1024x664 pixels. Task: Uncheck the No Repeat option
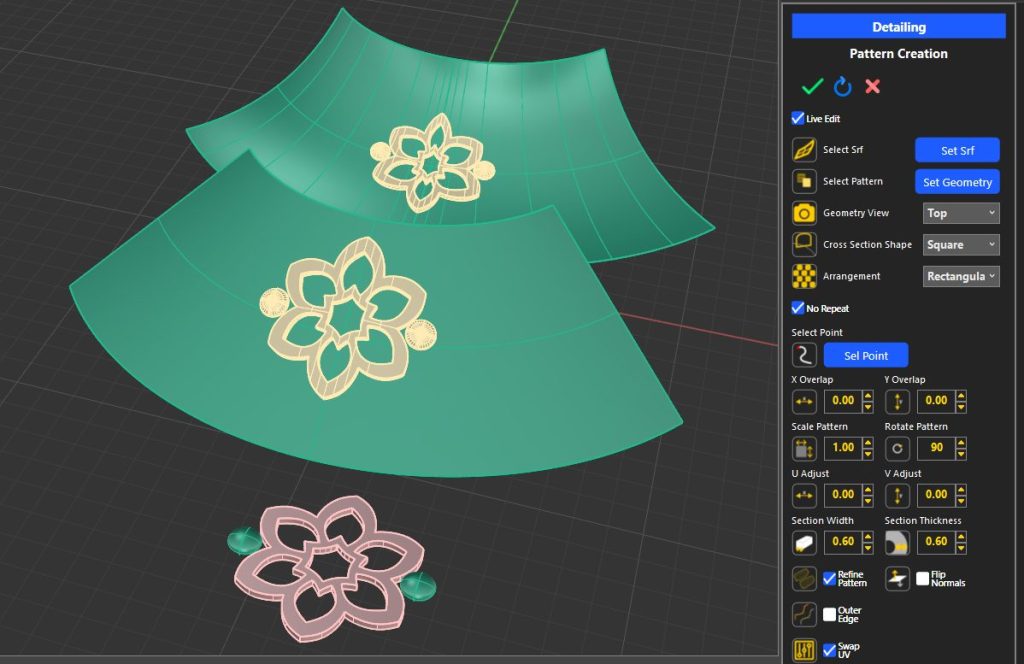798,308
